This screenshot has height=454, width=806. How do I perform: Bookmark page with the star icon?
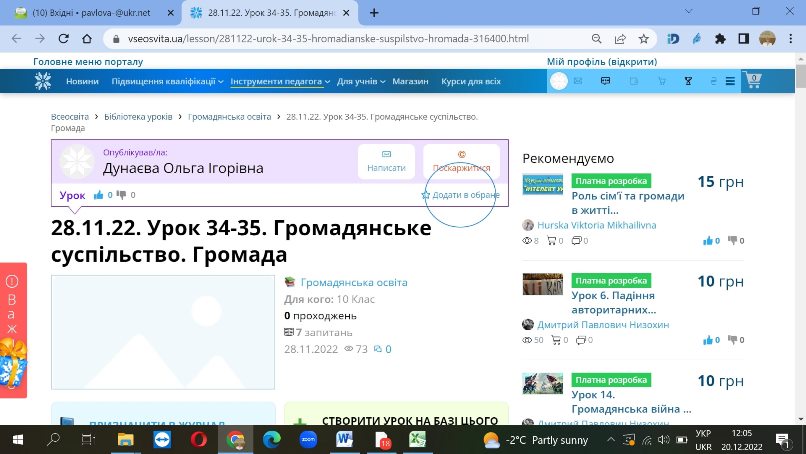pos(643,39)
